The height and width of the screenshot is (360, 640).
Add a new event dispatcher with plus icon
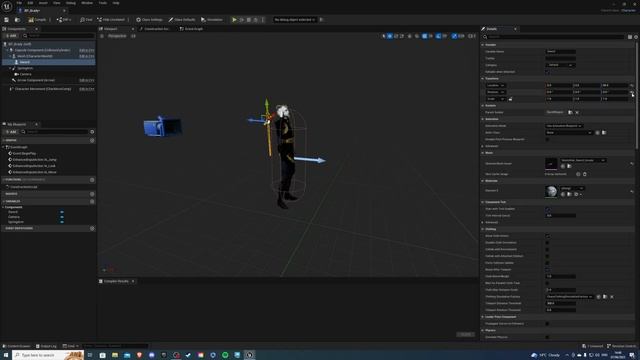click(92, 229)
